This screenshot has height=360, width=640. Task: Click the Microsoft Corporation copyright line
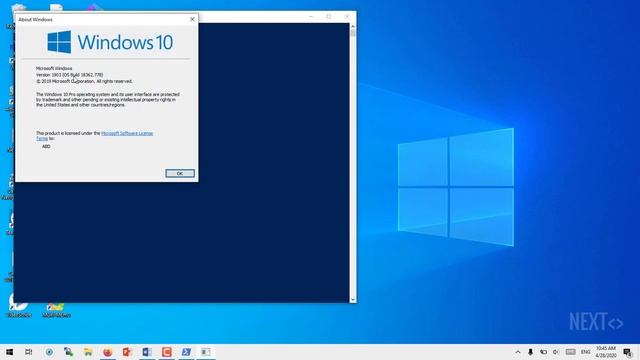(x=84, y=81)
